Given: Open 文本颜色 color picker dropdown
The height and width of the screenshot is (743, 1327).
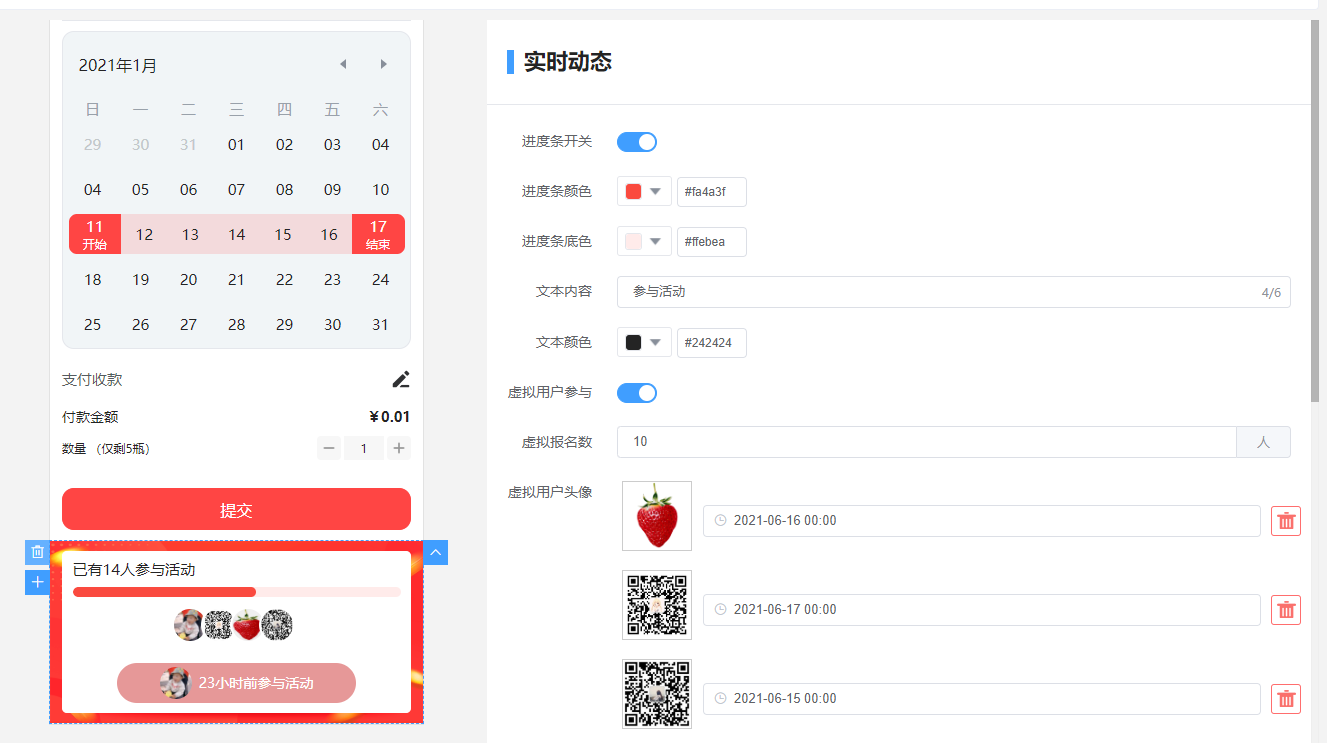Looking at the screenshot, I should 656,343.
